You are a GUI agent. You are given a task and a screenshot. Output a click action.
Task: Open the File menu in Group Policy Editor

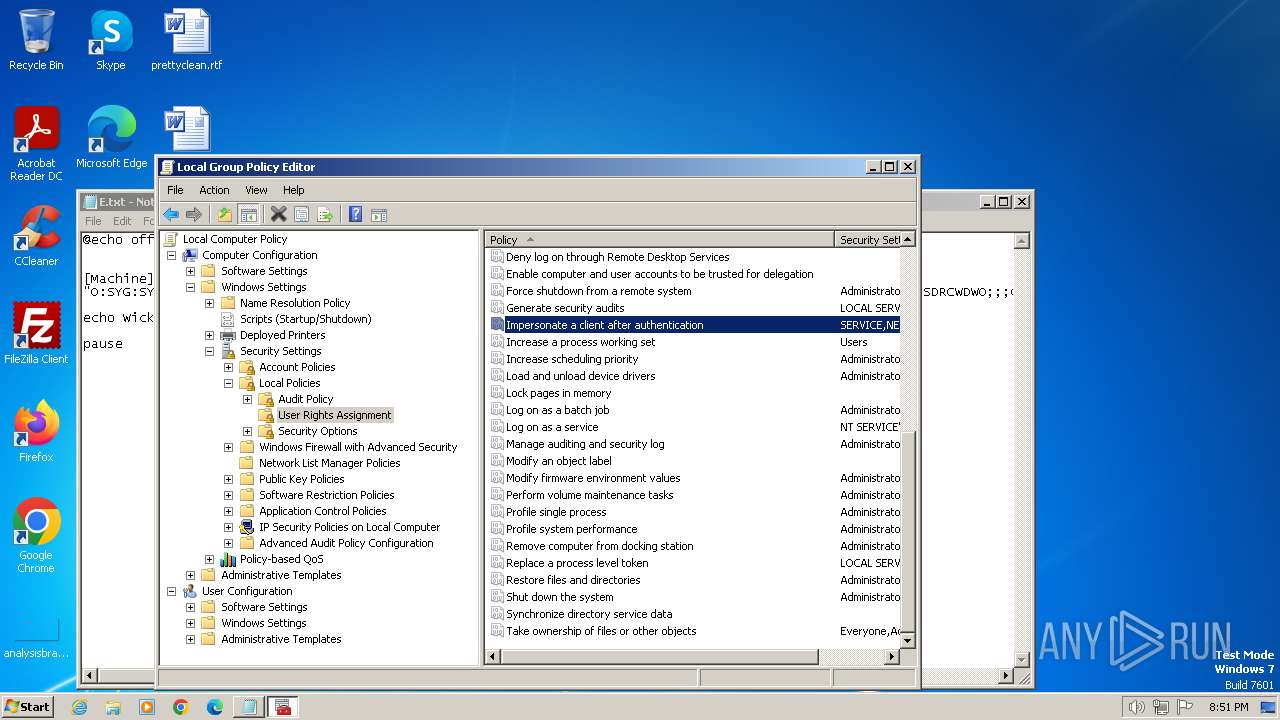[x=175, y=190]
